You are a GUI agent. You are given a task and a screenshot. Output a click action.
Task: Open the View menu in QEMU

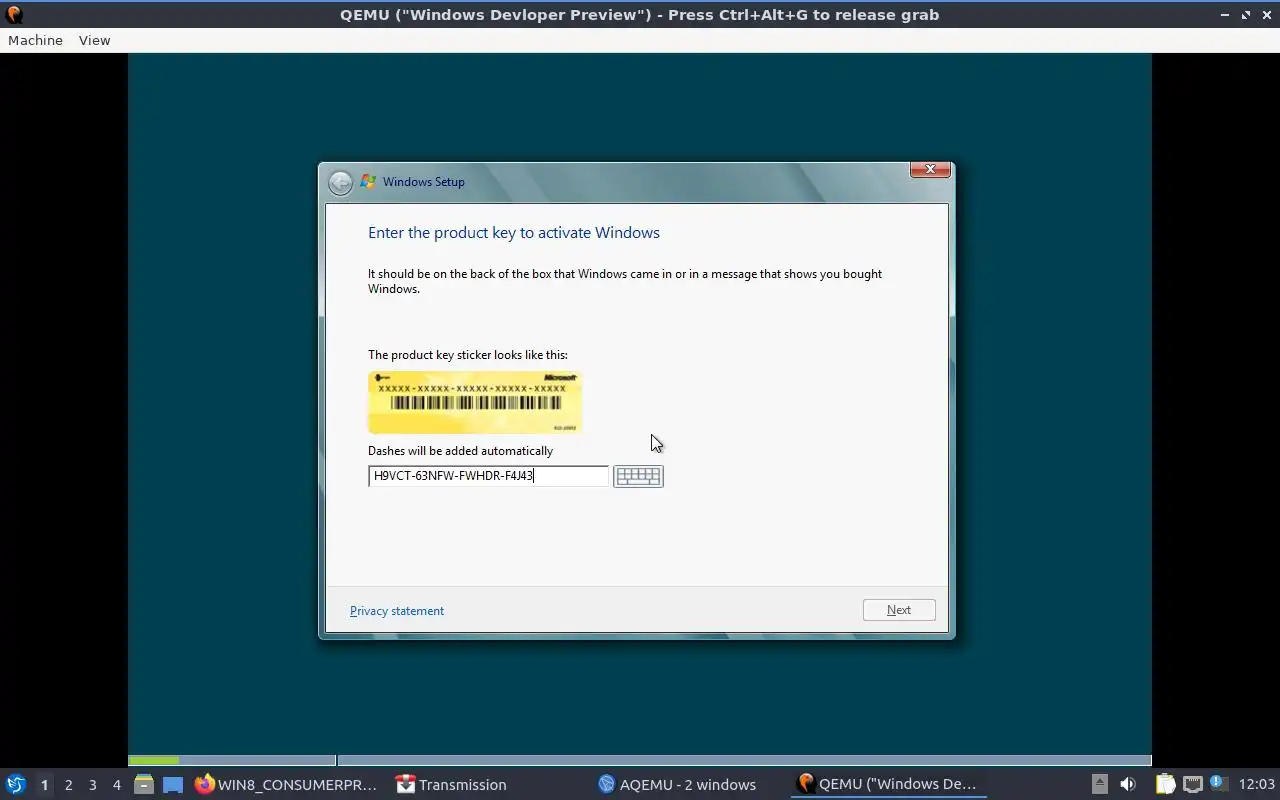point(94,40)
